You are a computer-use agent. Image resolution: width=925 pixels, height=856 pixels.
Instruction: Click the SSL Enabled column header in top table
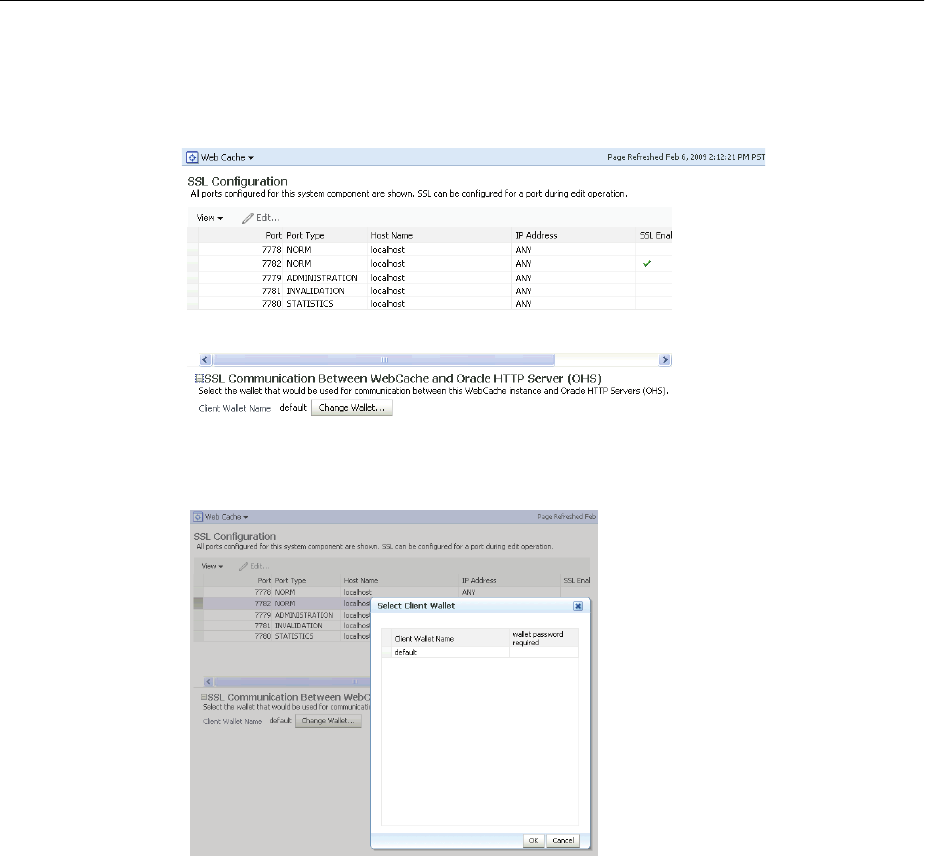click(655, 235)
